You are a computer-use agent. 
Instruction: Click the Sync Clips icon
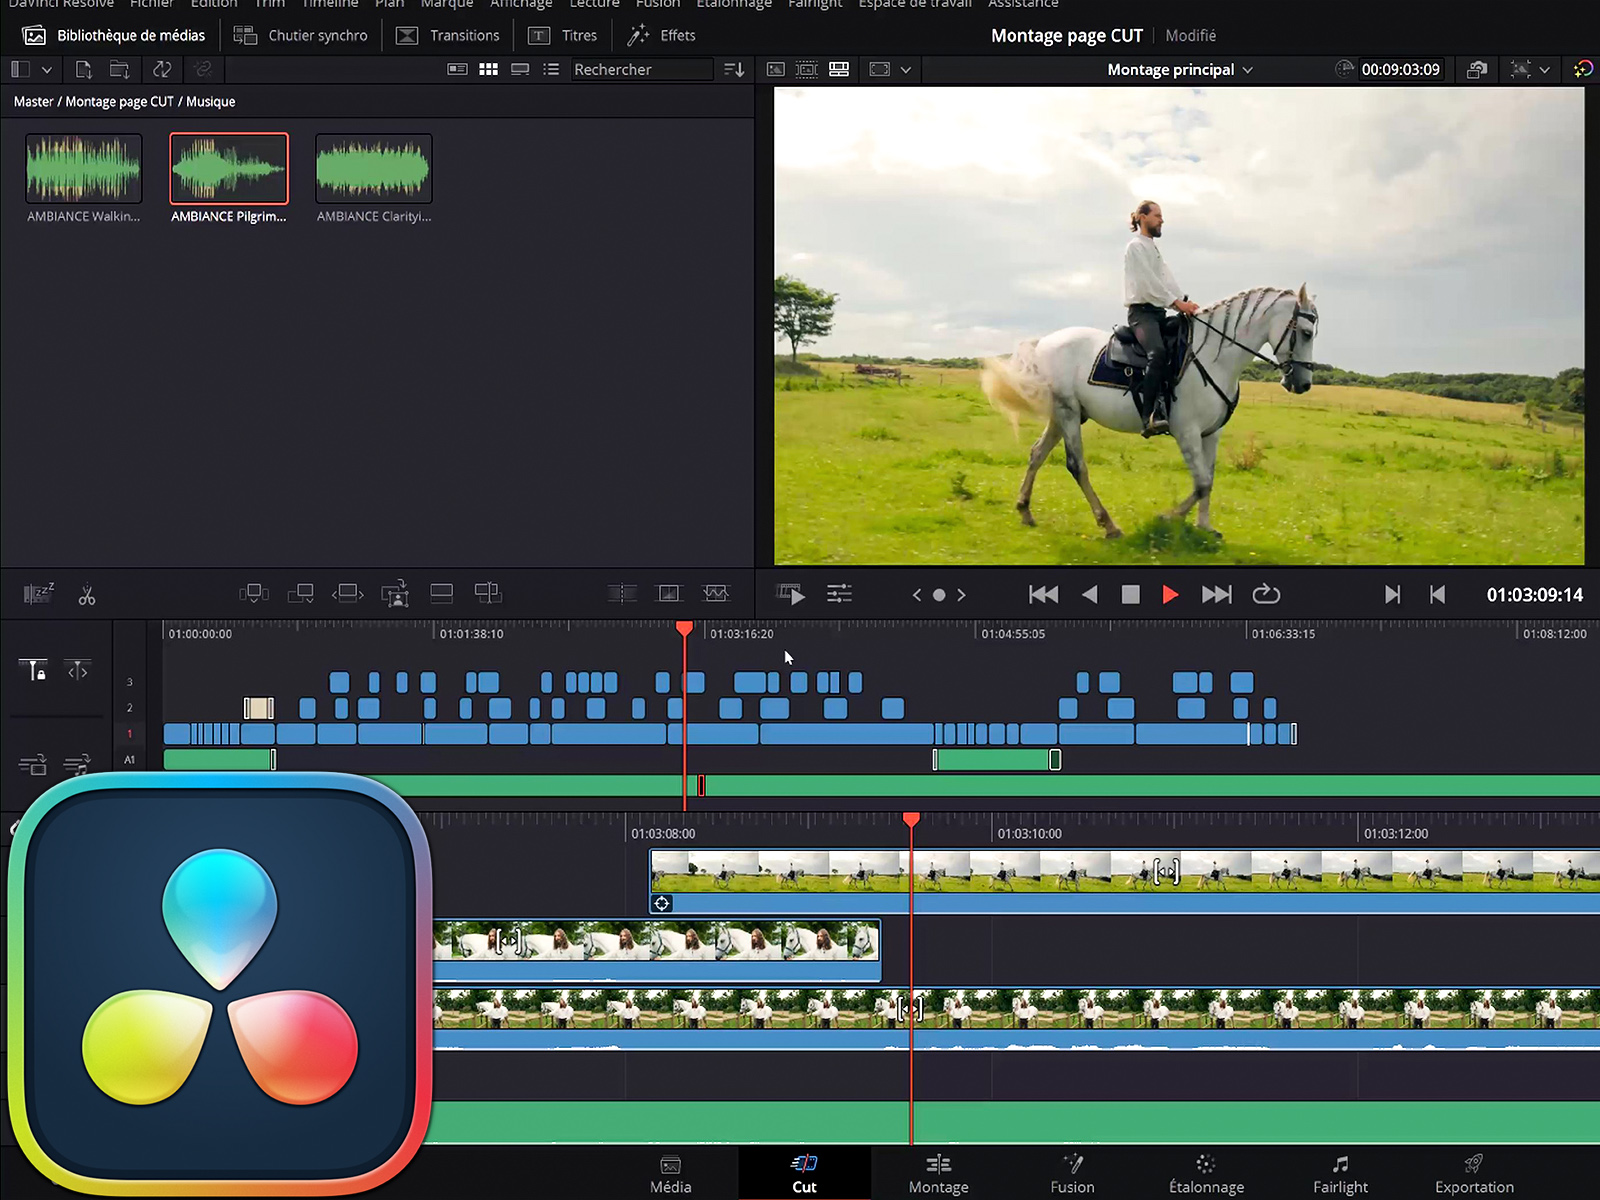pyautogui.click(x=162, y=69)
